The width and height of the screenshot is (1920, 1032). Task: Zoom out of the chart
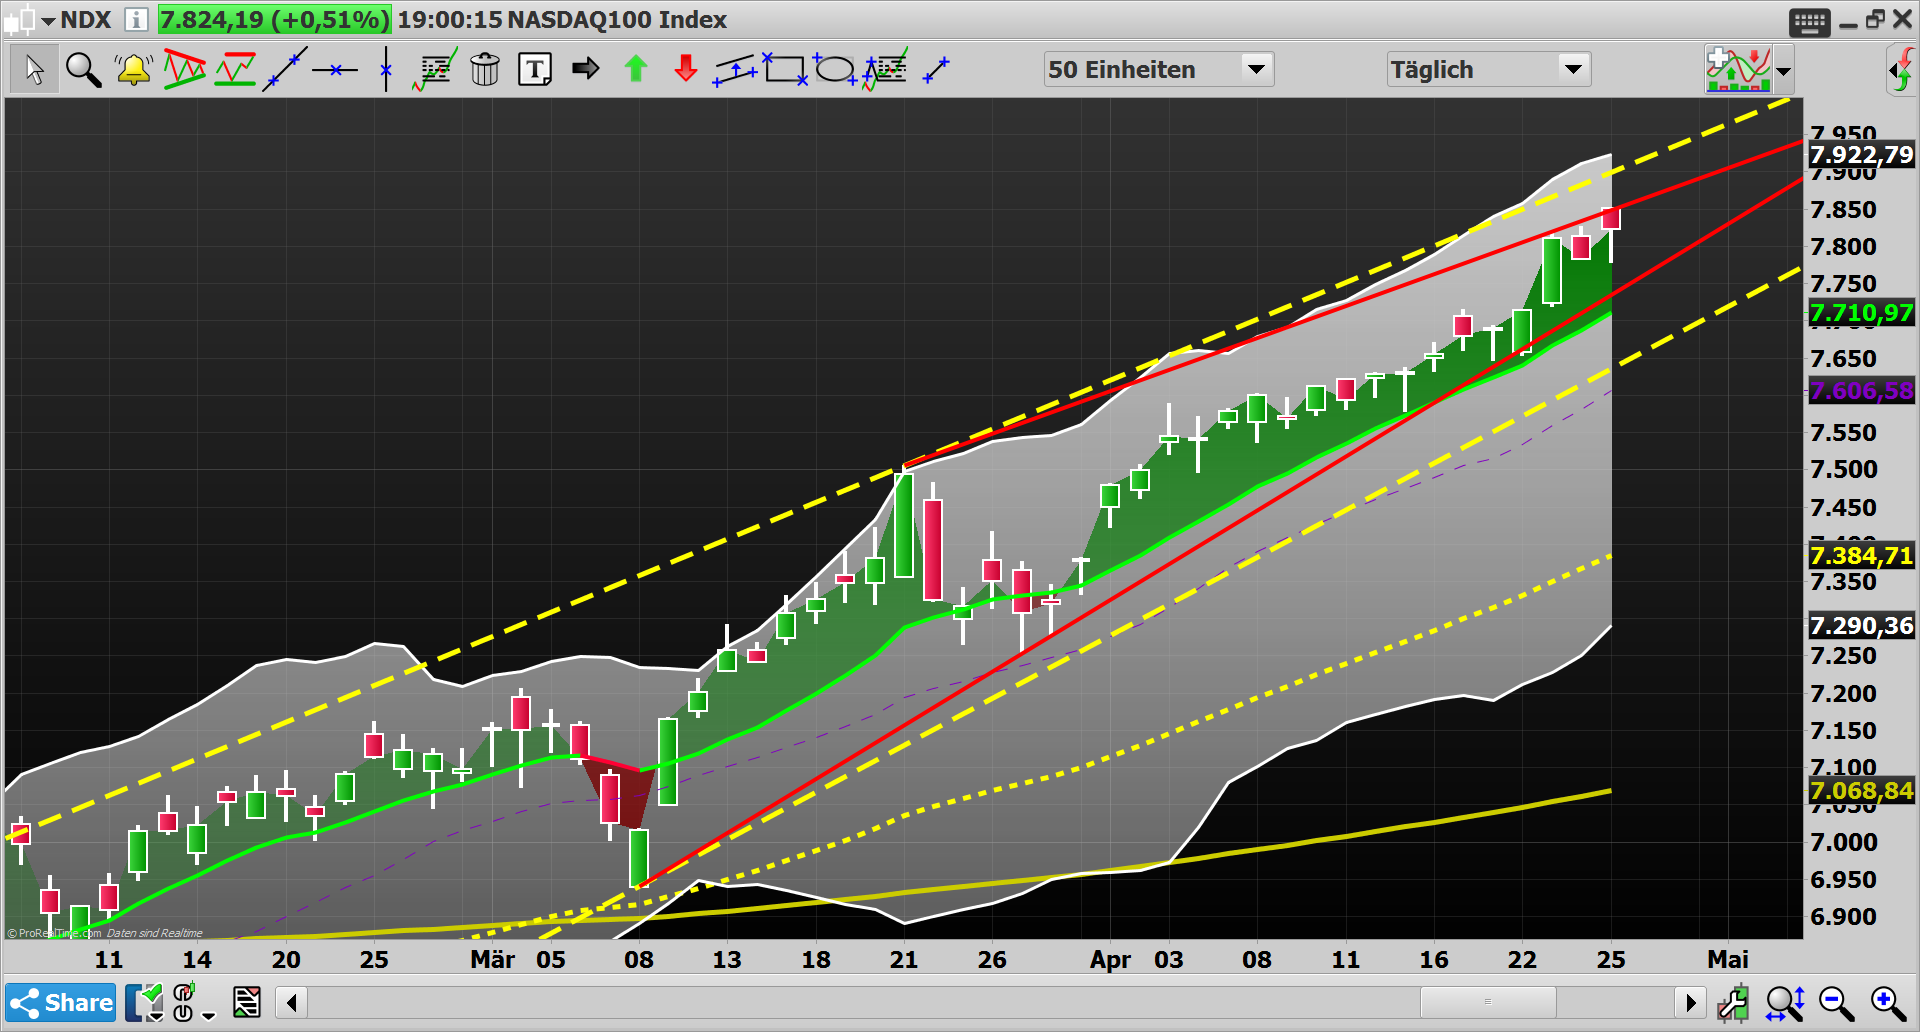coord(1836,1002)
